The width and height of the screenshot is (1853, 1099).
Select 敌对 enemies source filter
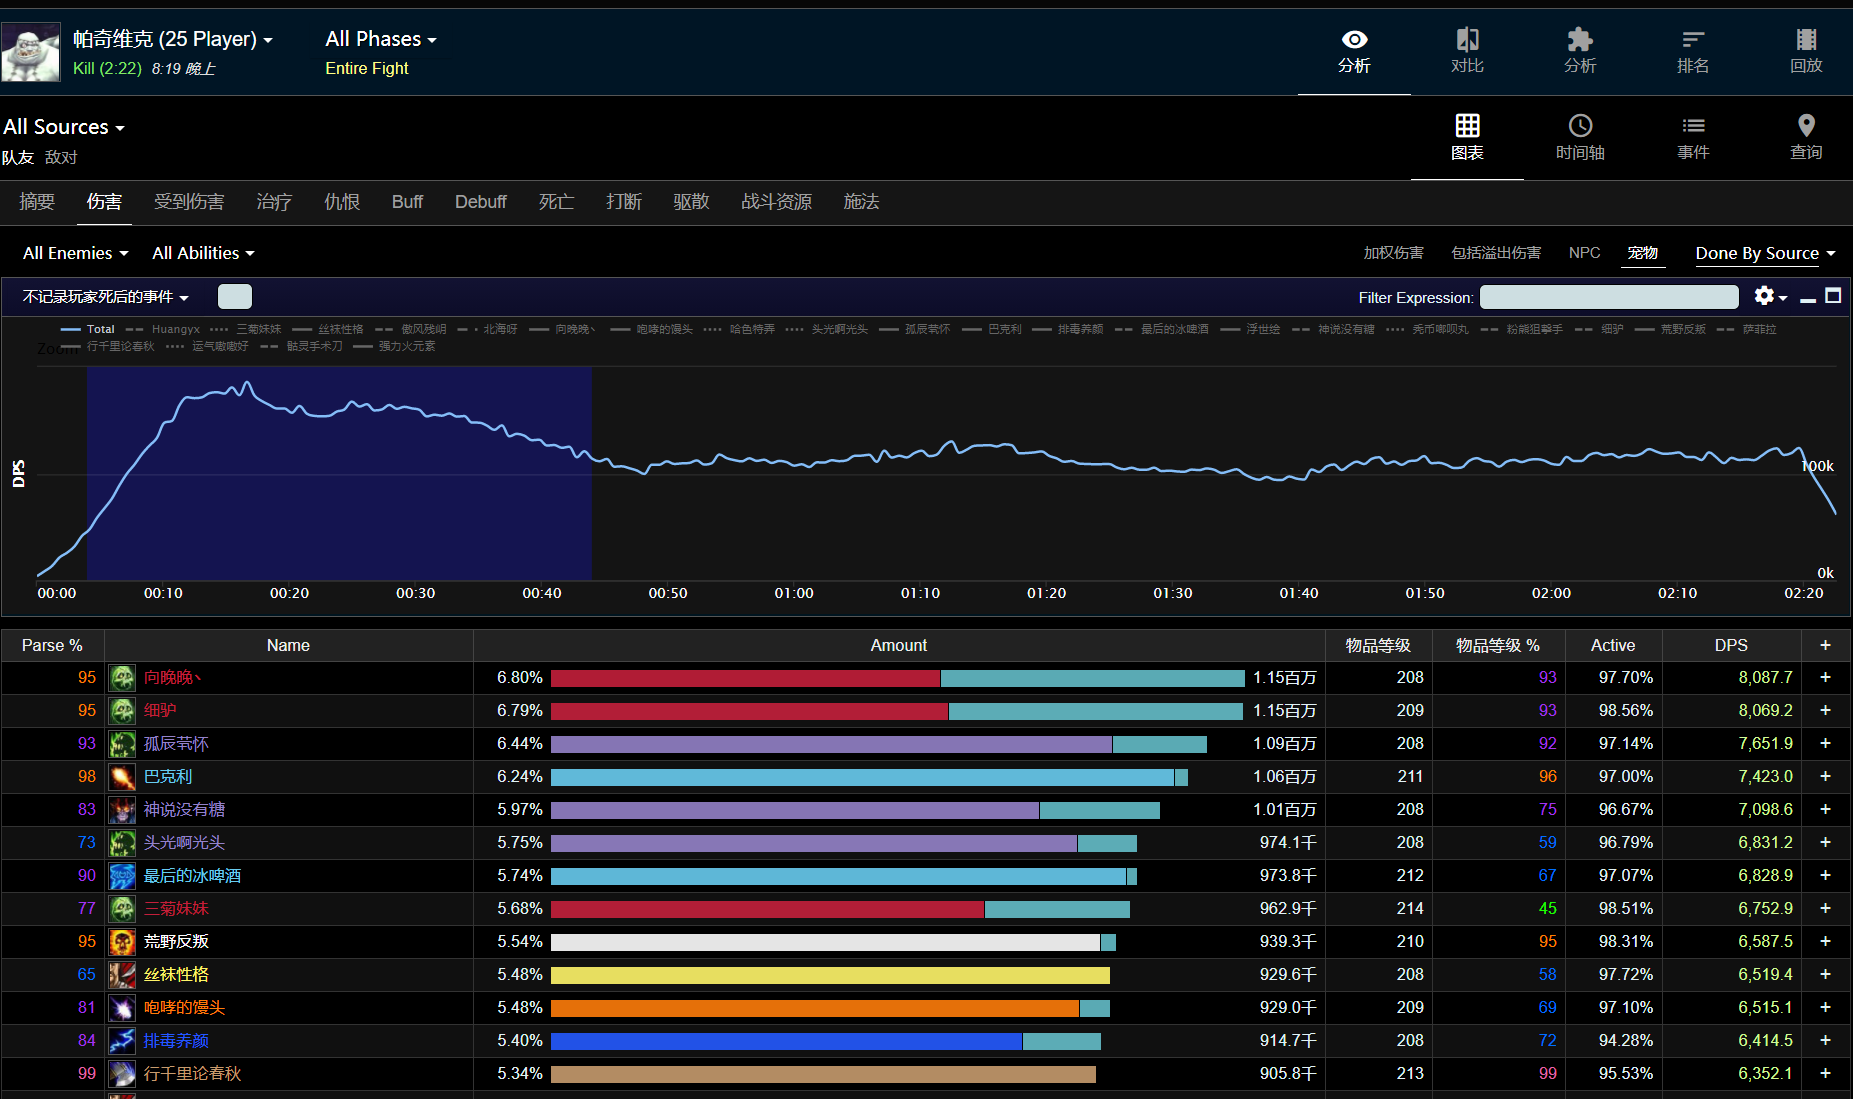click(x=61, y=158)
